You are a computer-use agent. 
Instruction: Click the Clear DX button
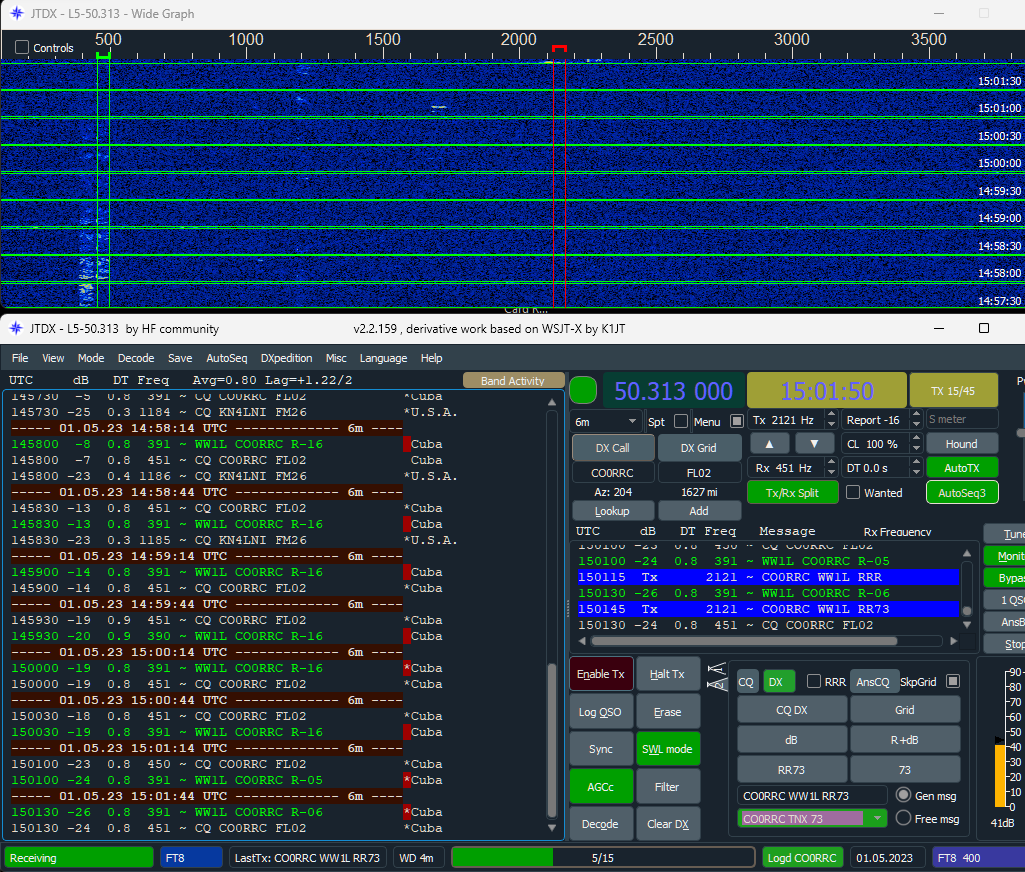(x=667, y=824)
